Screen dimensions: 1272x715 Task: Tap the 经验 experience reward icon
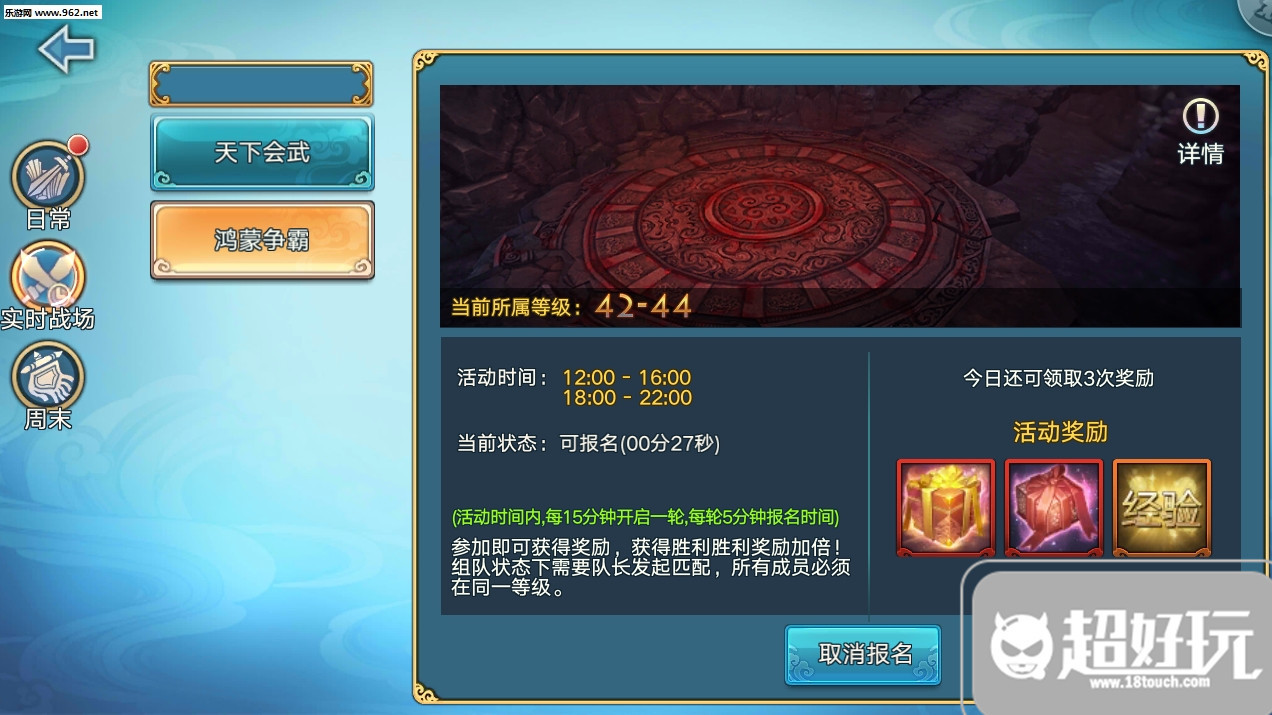(x=1162, y=507)
